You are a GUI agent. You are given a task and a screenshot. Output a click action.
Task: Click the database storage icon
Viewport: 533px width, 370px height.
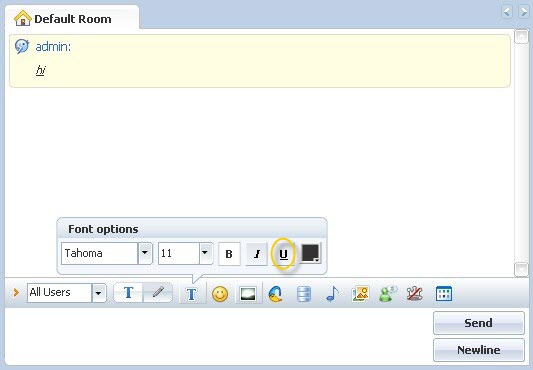(304, 293)
